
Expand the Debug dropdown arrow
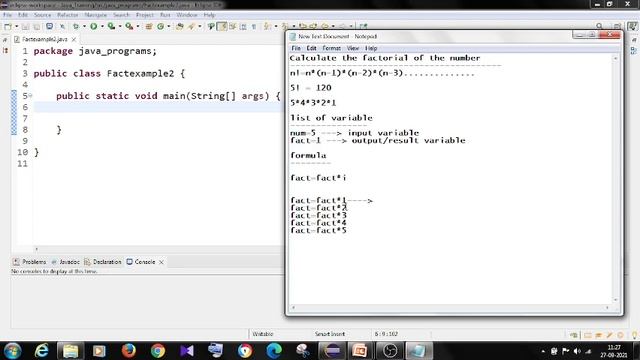tap(84, 27)
